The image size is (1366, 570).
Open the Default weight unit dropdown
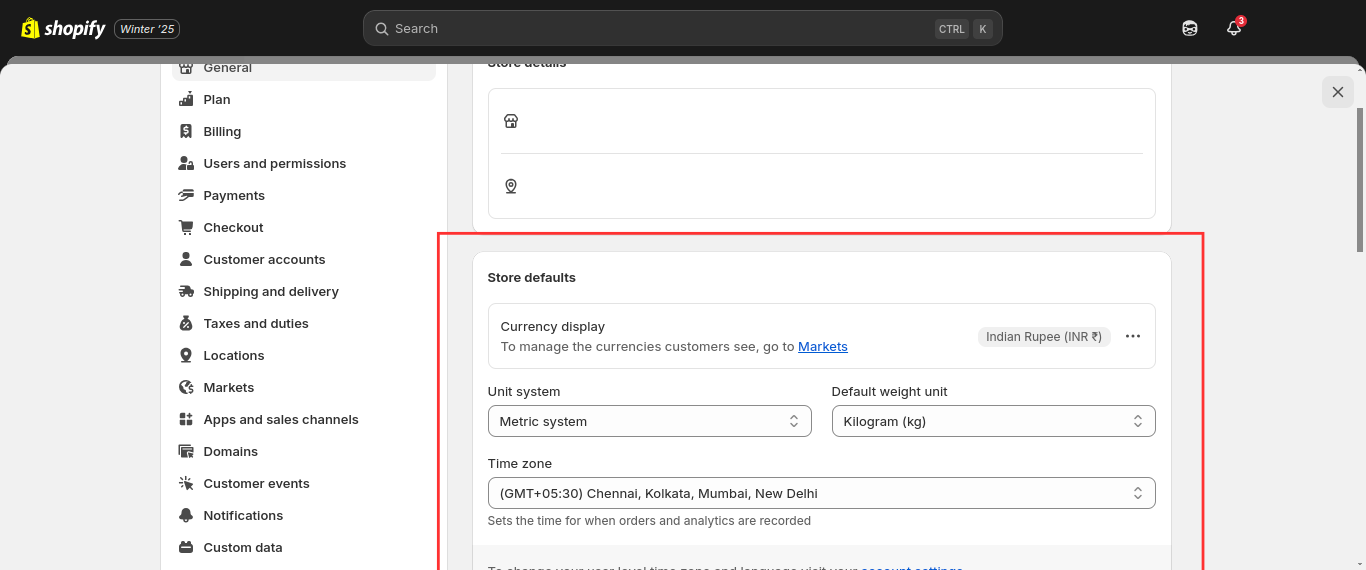[x=993, y=421]
